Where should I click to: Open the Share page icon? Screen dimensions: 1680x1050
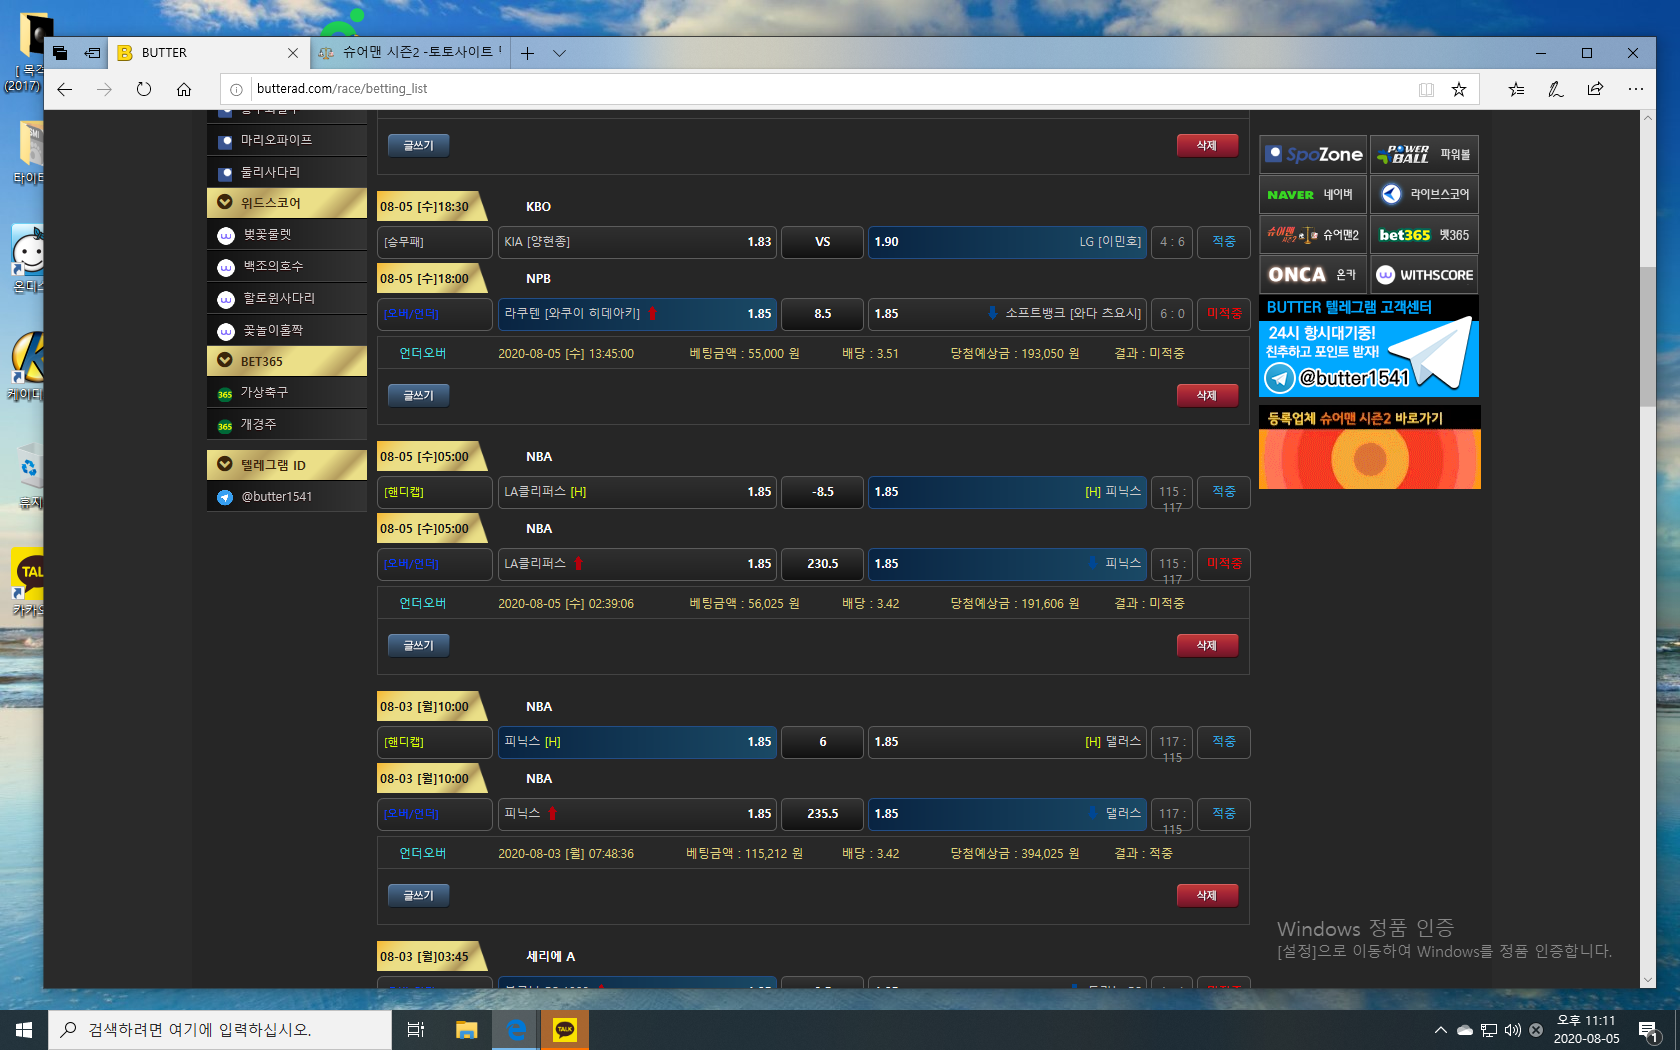pos(1595,89)
